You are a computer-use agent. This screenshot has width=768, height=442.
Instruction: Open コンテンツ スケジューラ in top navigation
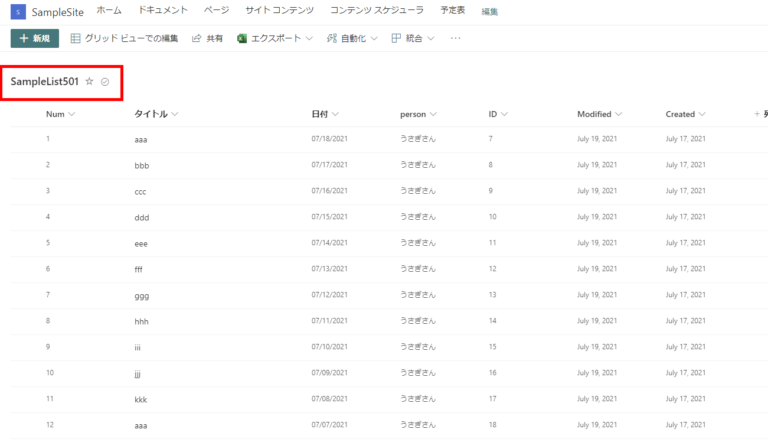coord(376,10)
